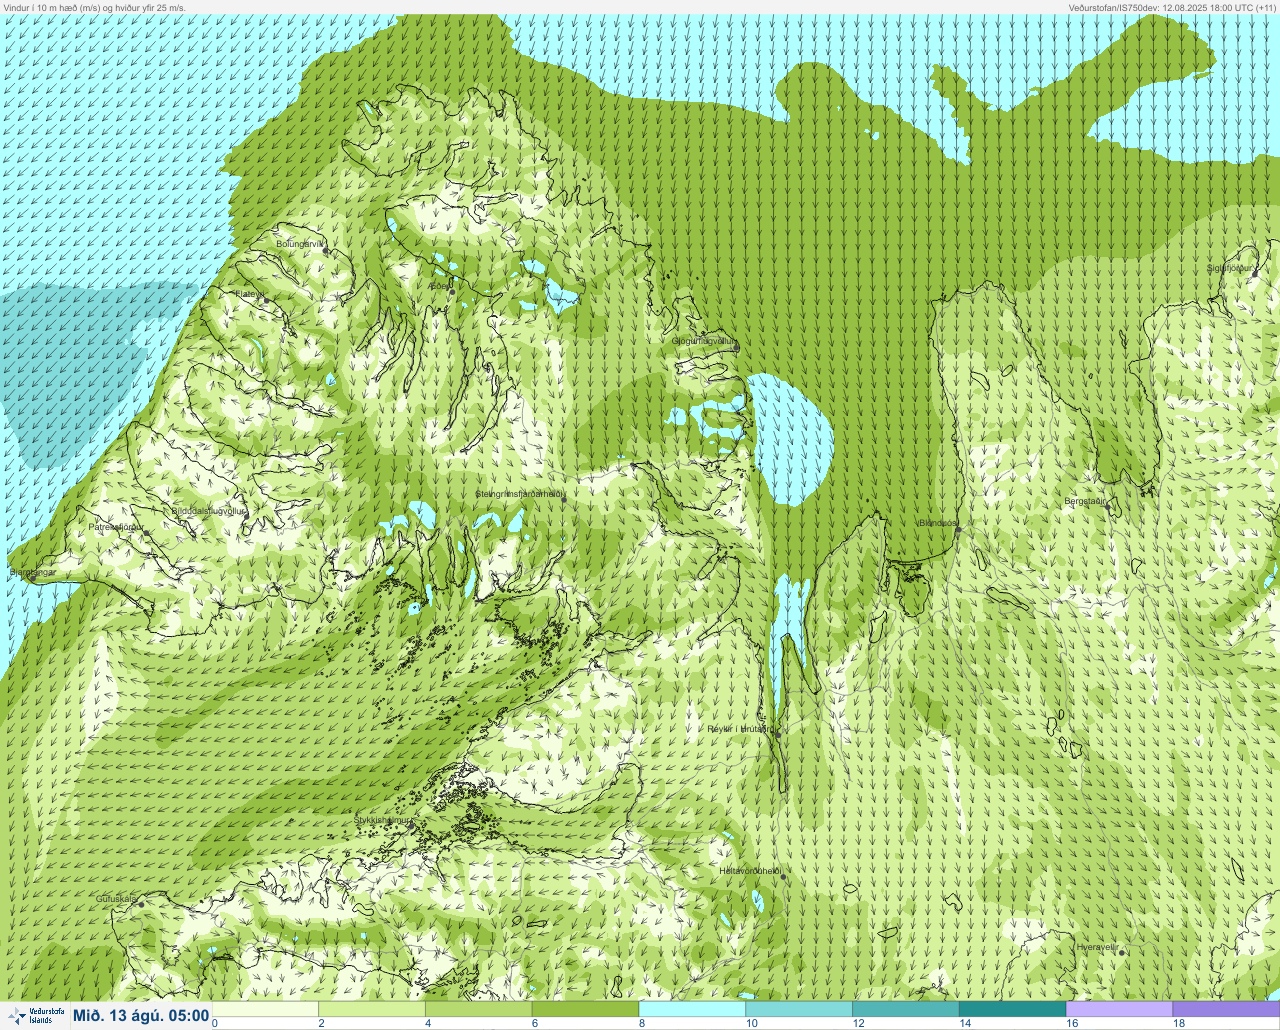Click the Reykir í Hrútafirði station label
1280x1030 pixels.
(740, 729)
